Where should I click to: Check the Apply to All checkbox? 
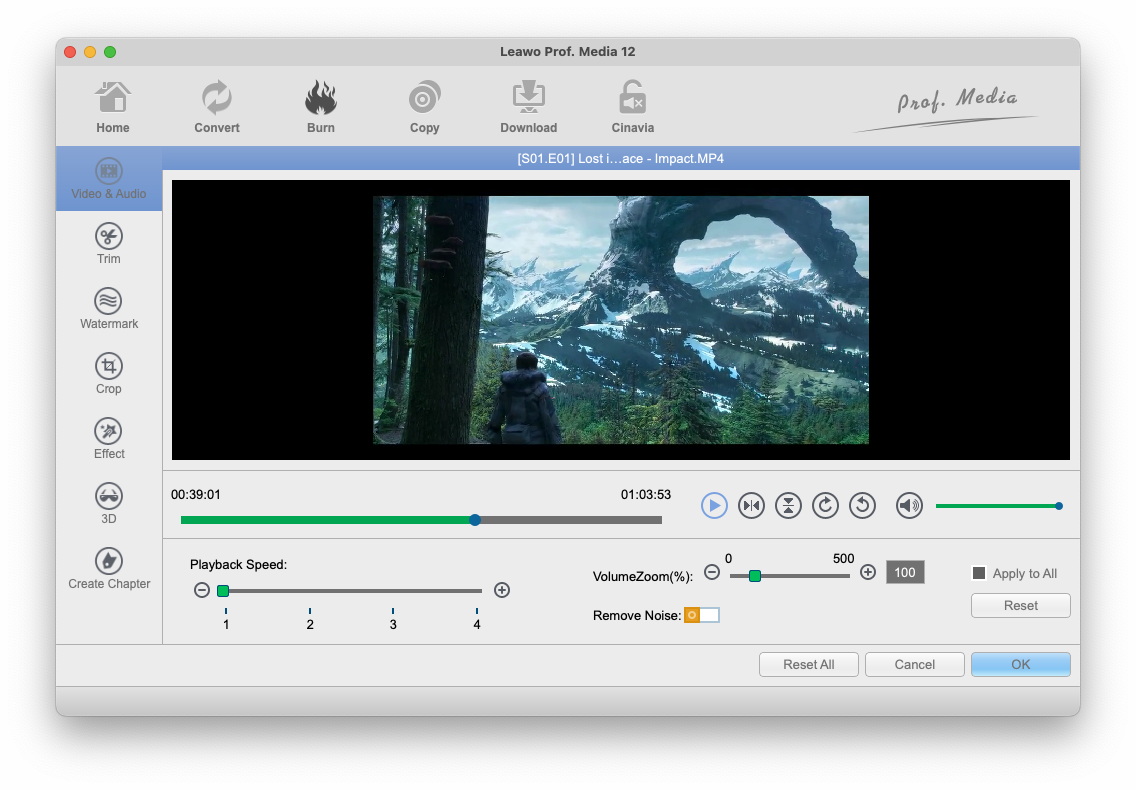(979, 573)
